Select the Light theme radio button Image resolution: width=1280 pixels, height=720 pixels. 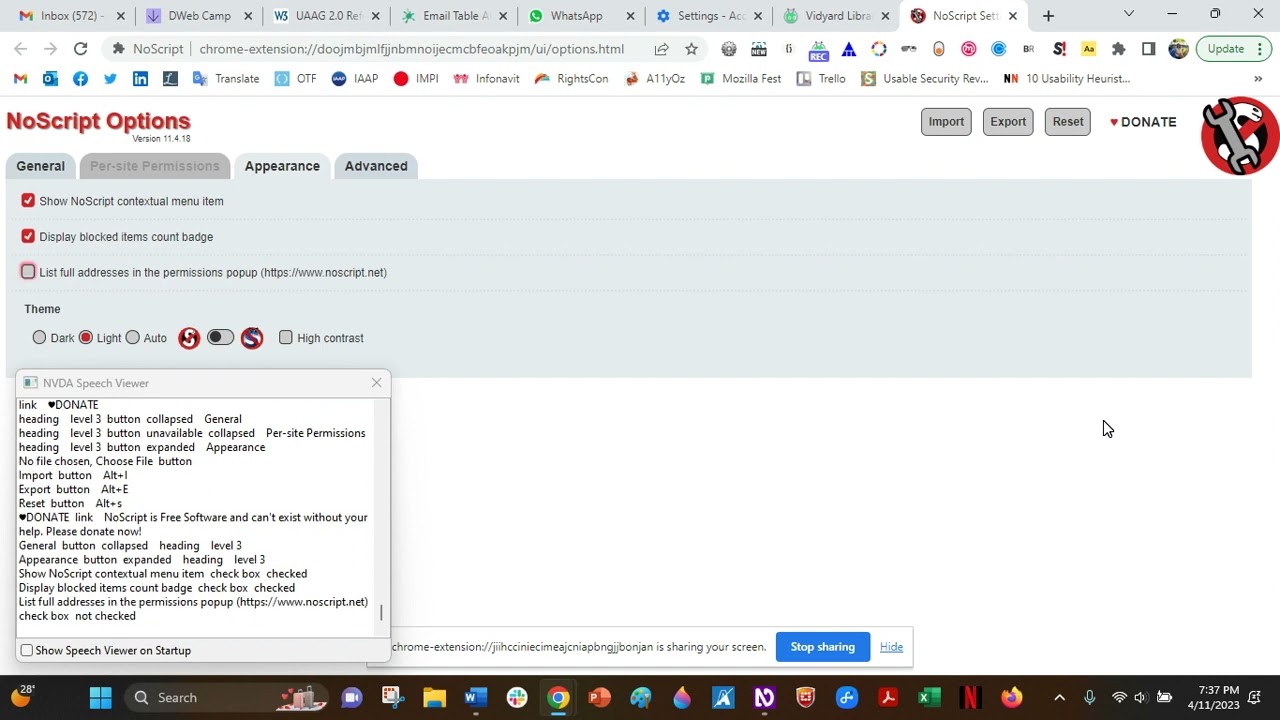pos(86,338)
